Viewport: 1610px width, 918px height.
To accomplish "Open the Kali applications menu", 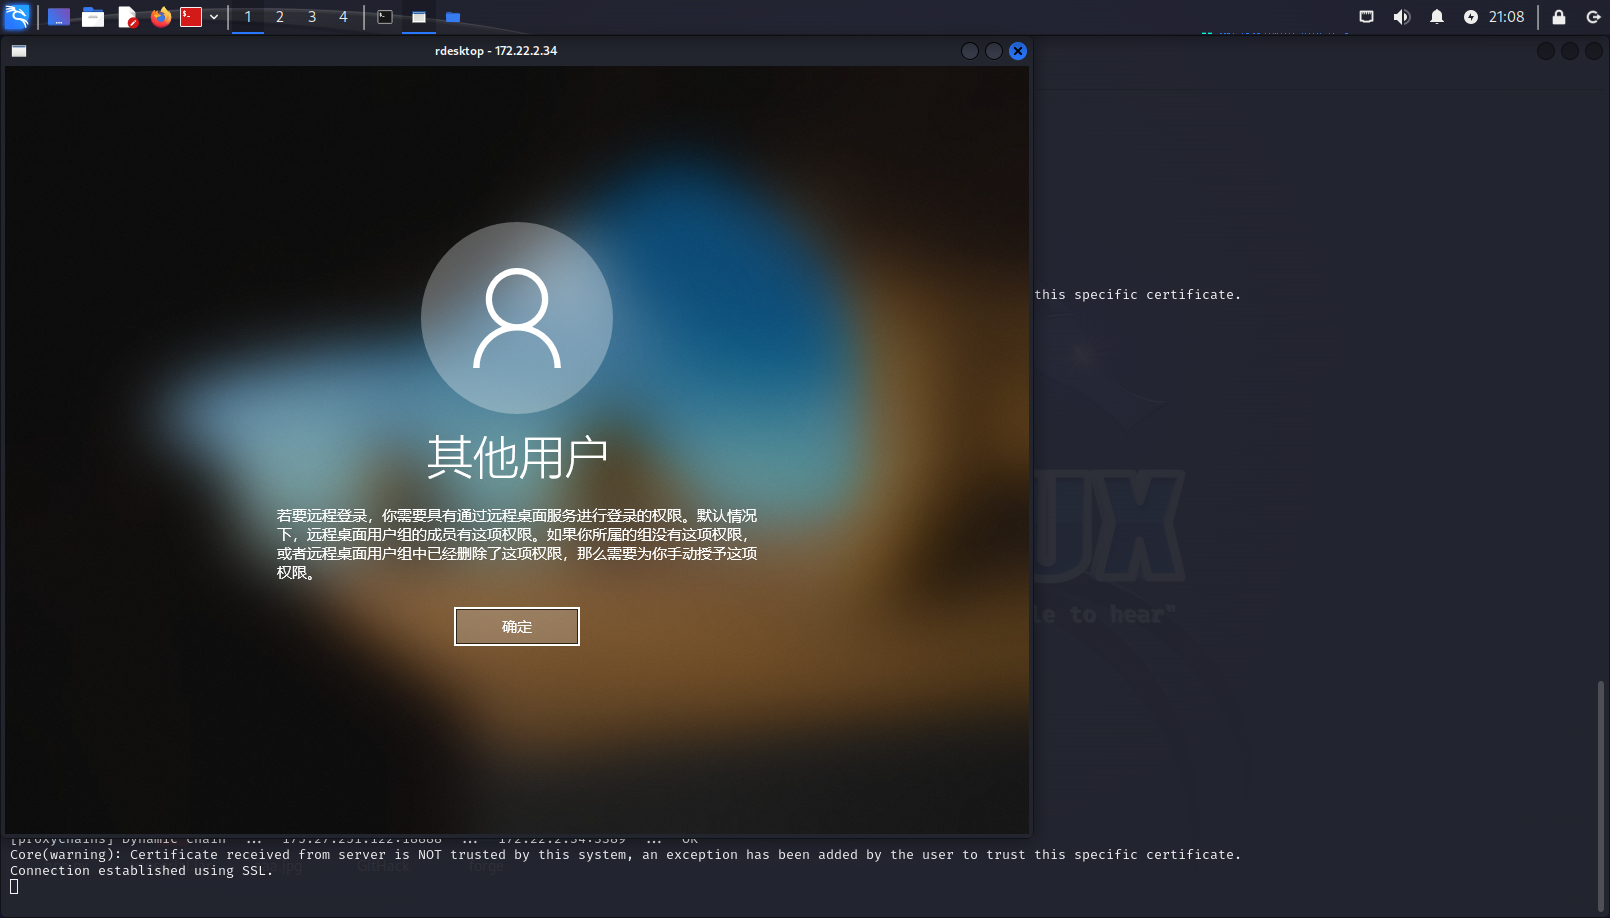I will (16, 16).
